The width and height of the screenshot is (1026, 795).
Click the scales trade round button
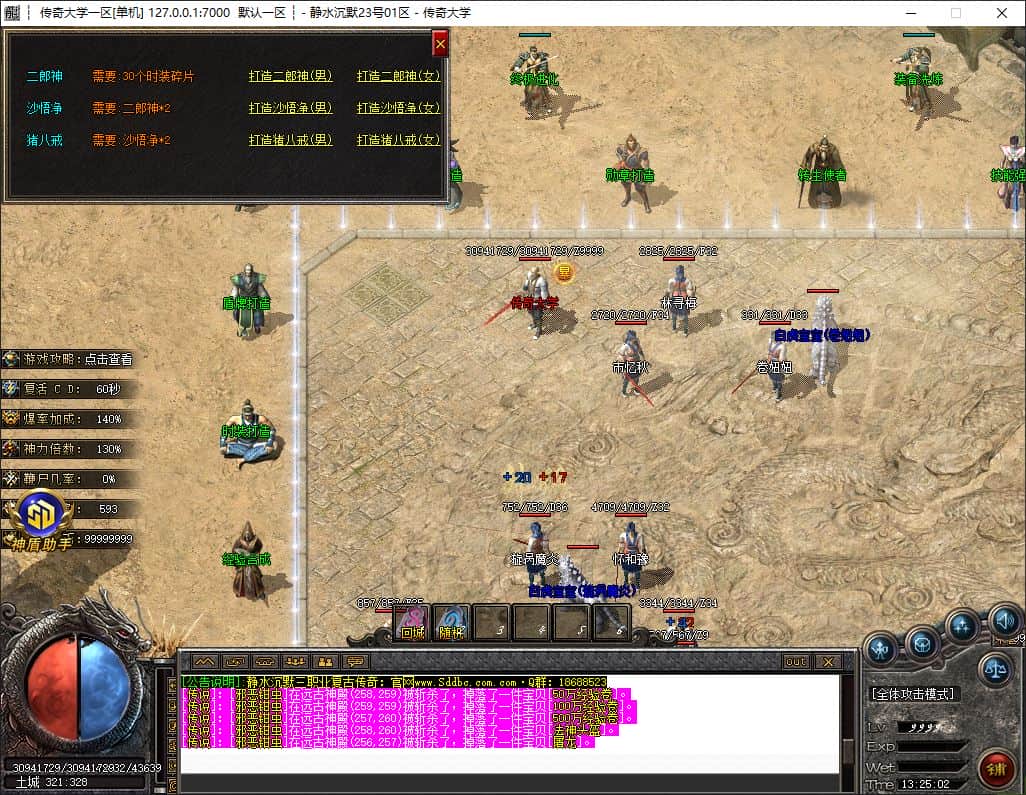pyautogui.click(x=995, y=670)
